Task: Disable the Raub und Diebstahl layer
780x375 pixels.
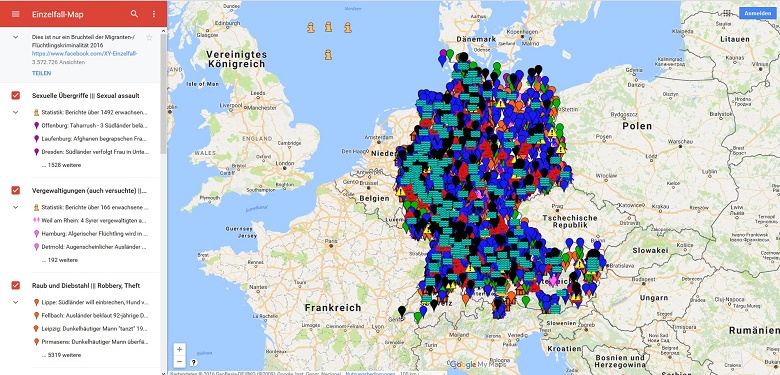Action: point(15,285)
